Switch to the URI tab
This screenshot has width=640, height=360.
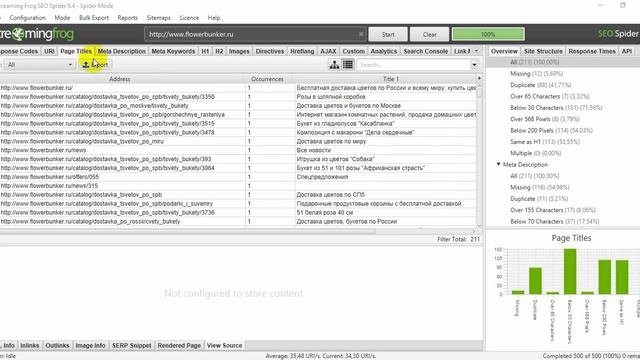tap(49, 51)
